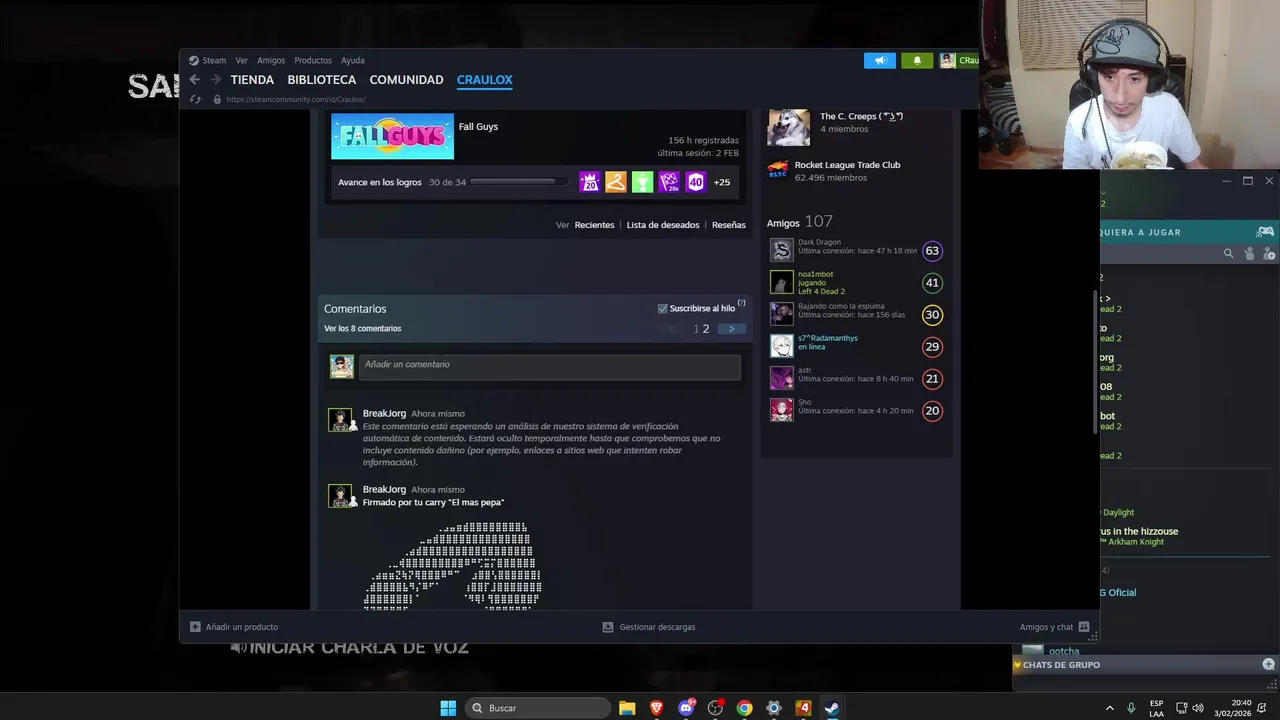Show hidden icons in the system tray
Screen dimensions: 1280x720
(1109, 708)
